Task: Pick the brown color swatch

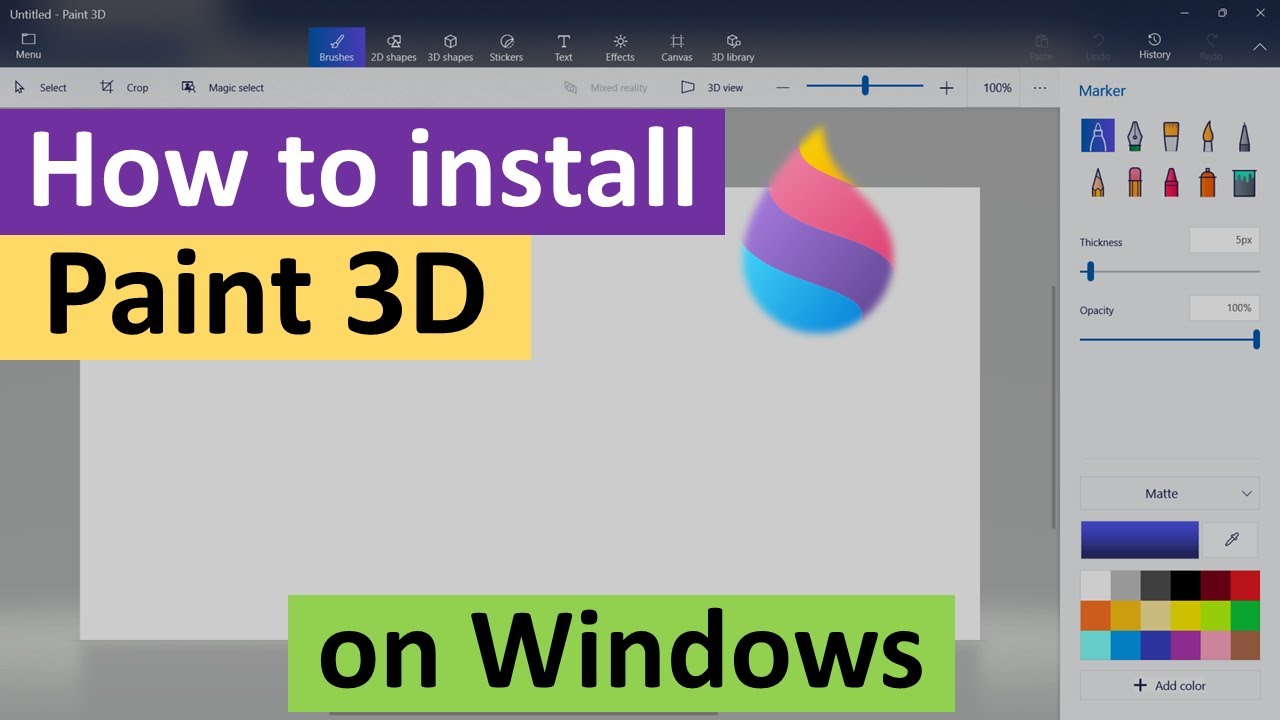Action: click(1245, 645)
